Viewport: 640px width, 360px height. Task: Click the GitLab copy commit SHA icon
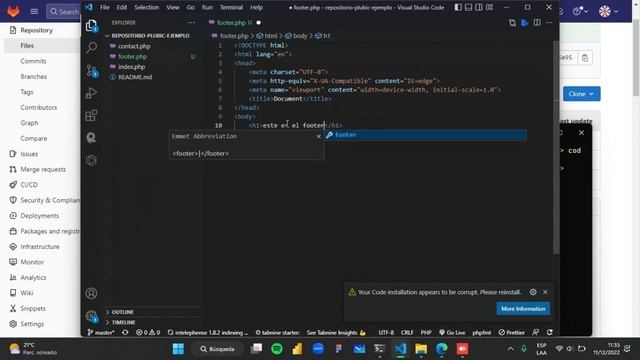coord(585,58)
